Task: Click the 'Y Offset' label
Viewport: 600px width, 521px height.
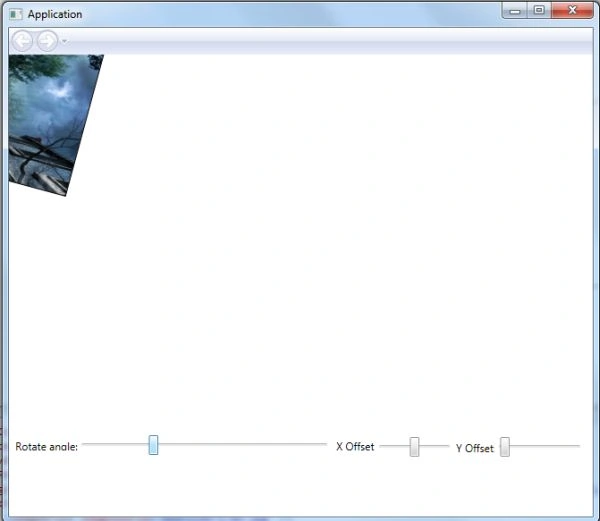Action: point(475,448)
